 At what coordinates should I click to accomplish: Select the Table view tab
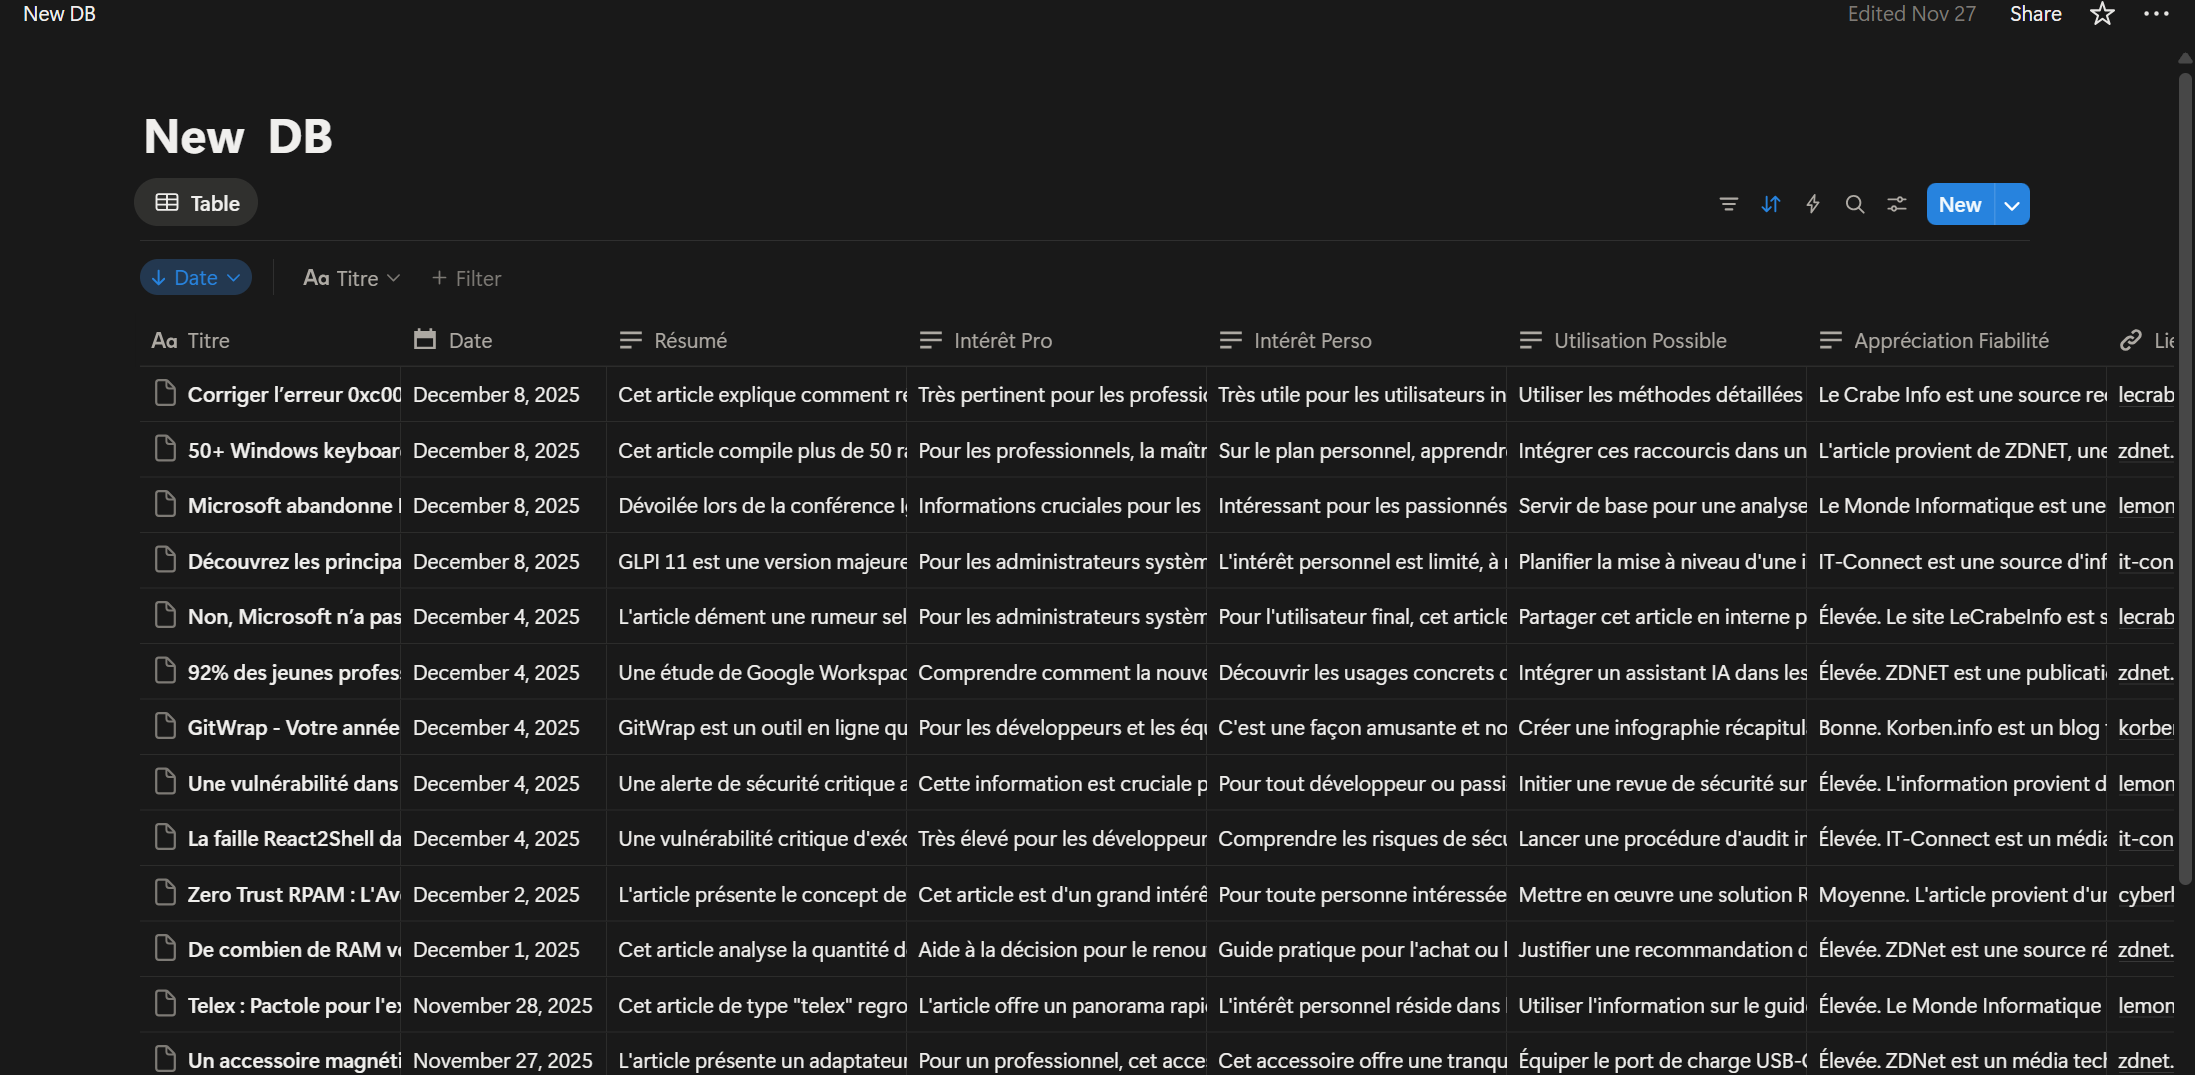(197, 203)
